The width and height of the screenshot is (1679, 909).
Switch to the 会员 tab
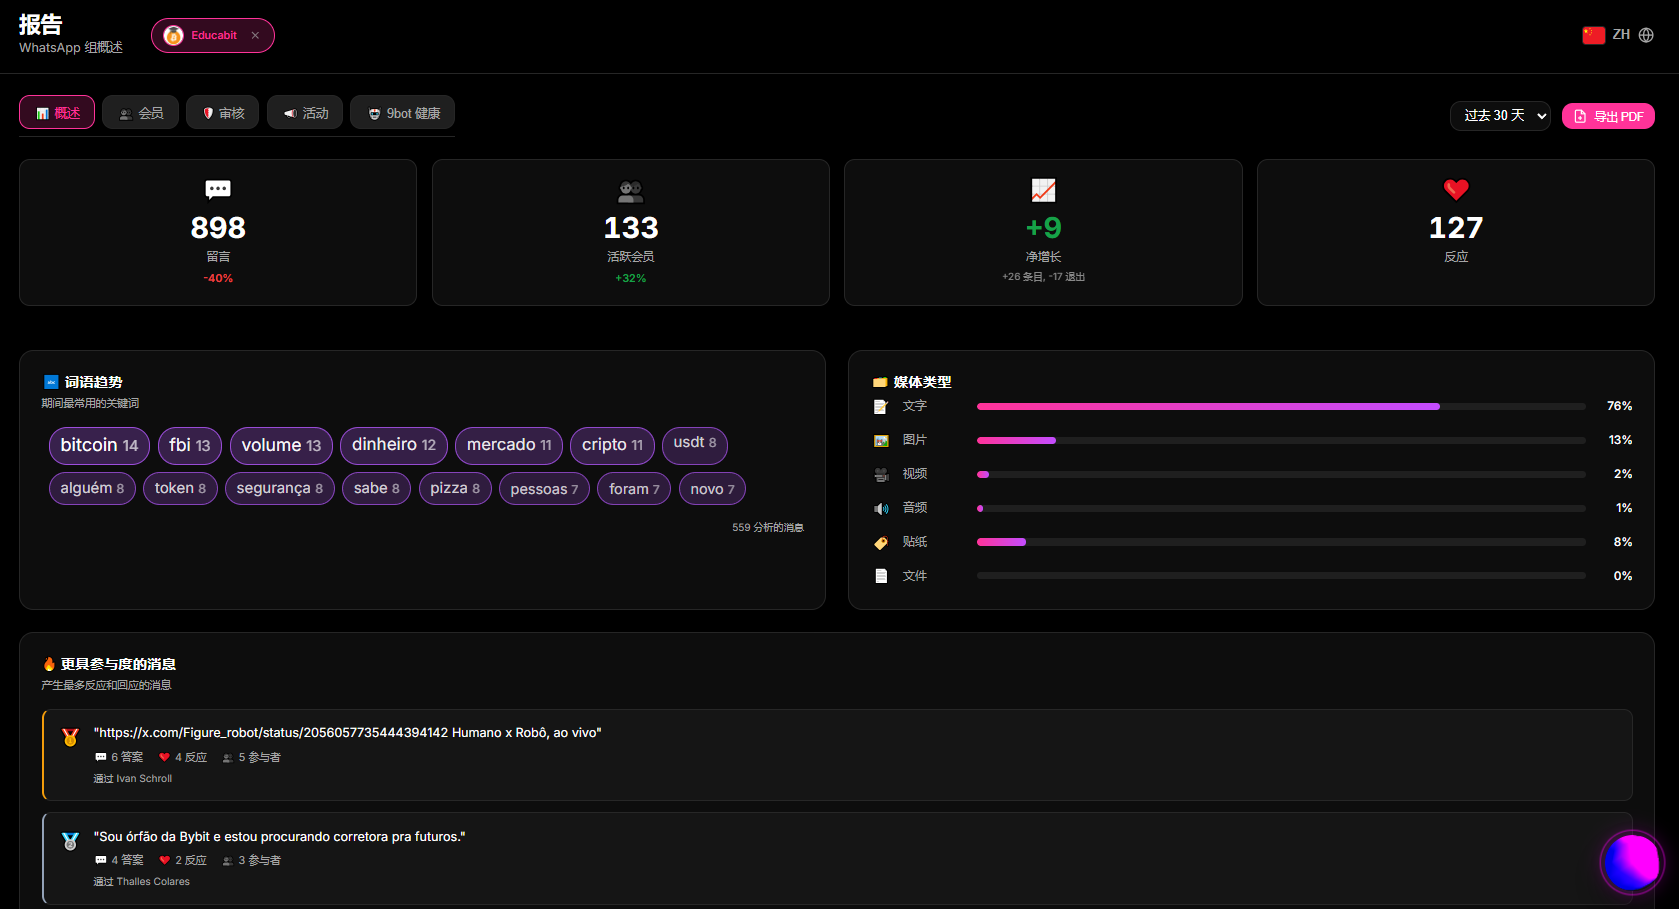(141, 112)
